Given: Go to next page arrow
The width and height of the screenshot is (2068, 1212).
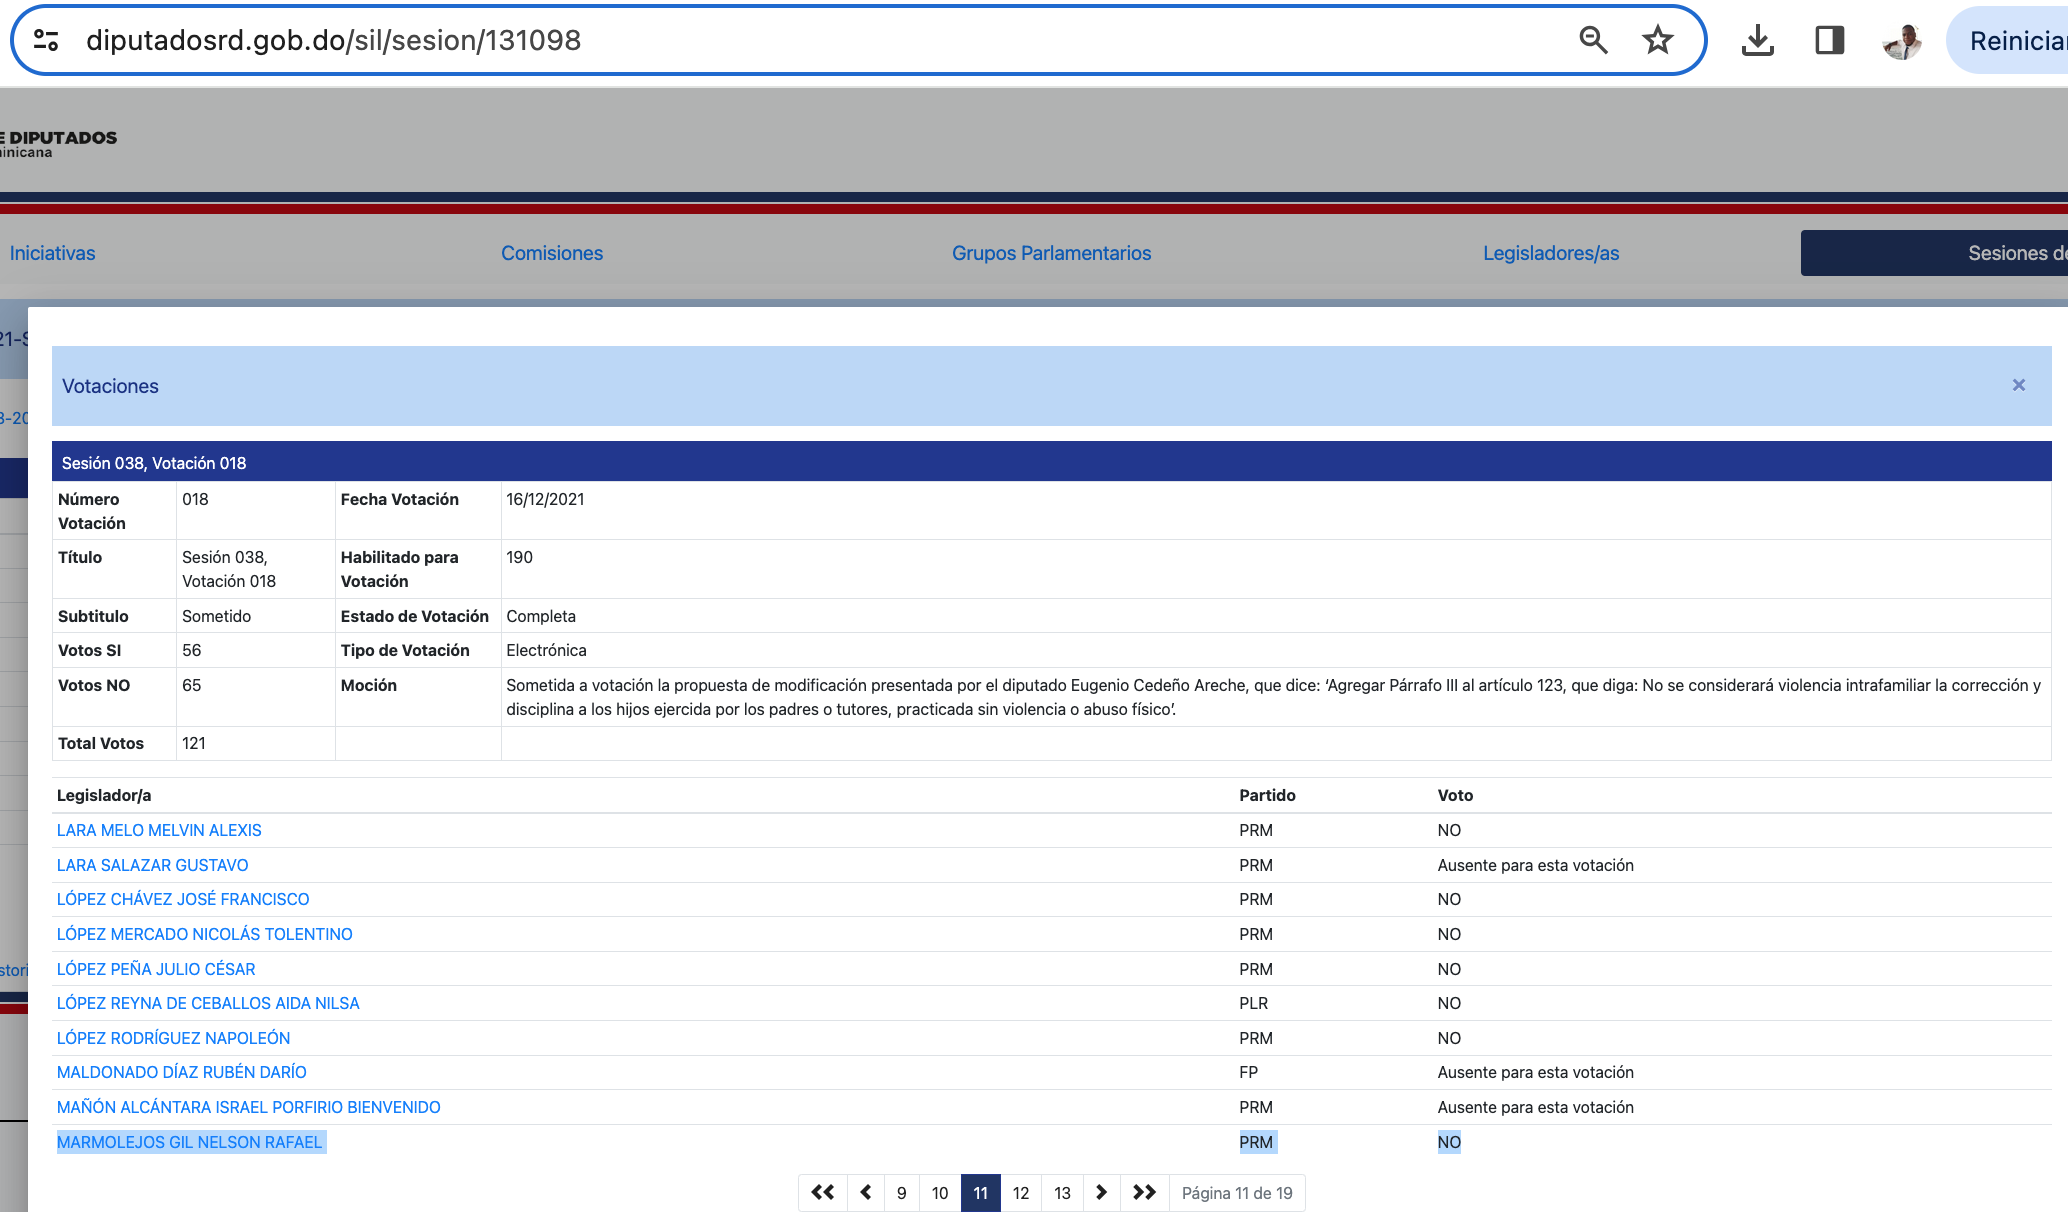Looking at the screenshot, I should [x=1101, y=1192].
